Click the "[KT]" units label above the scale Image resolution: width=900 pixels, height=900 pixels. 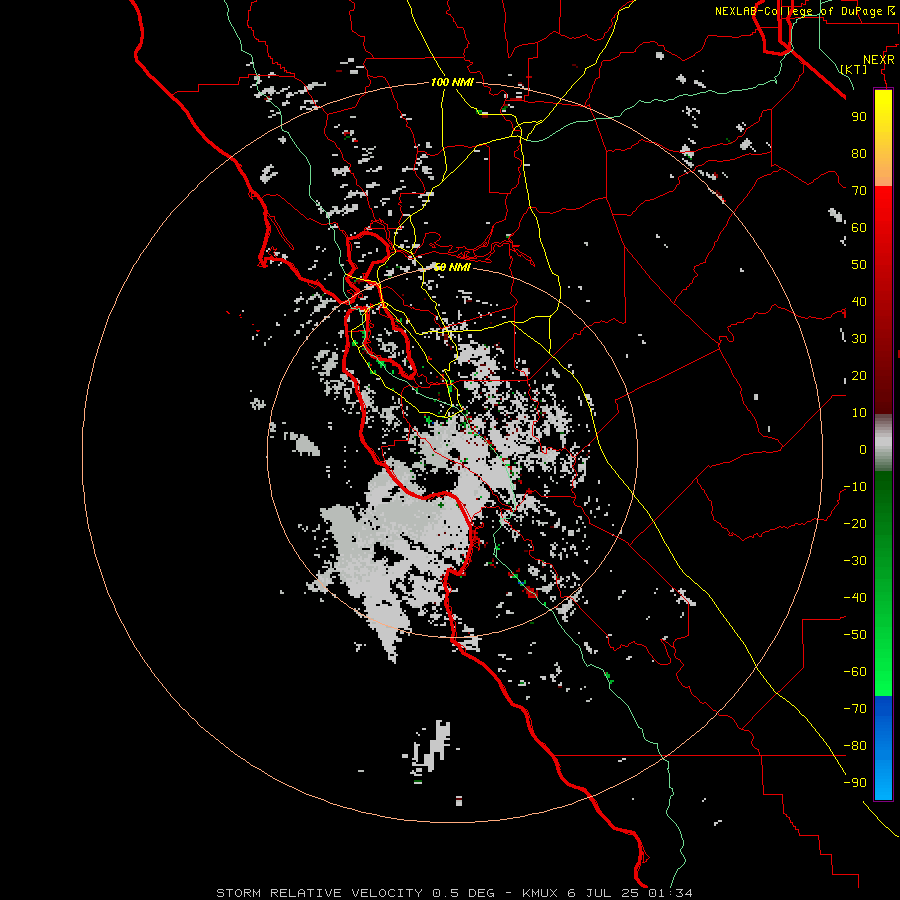(x=853, y=69)
